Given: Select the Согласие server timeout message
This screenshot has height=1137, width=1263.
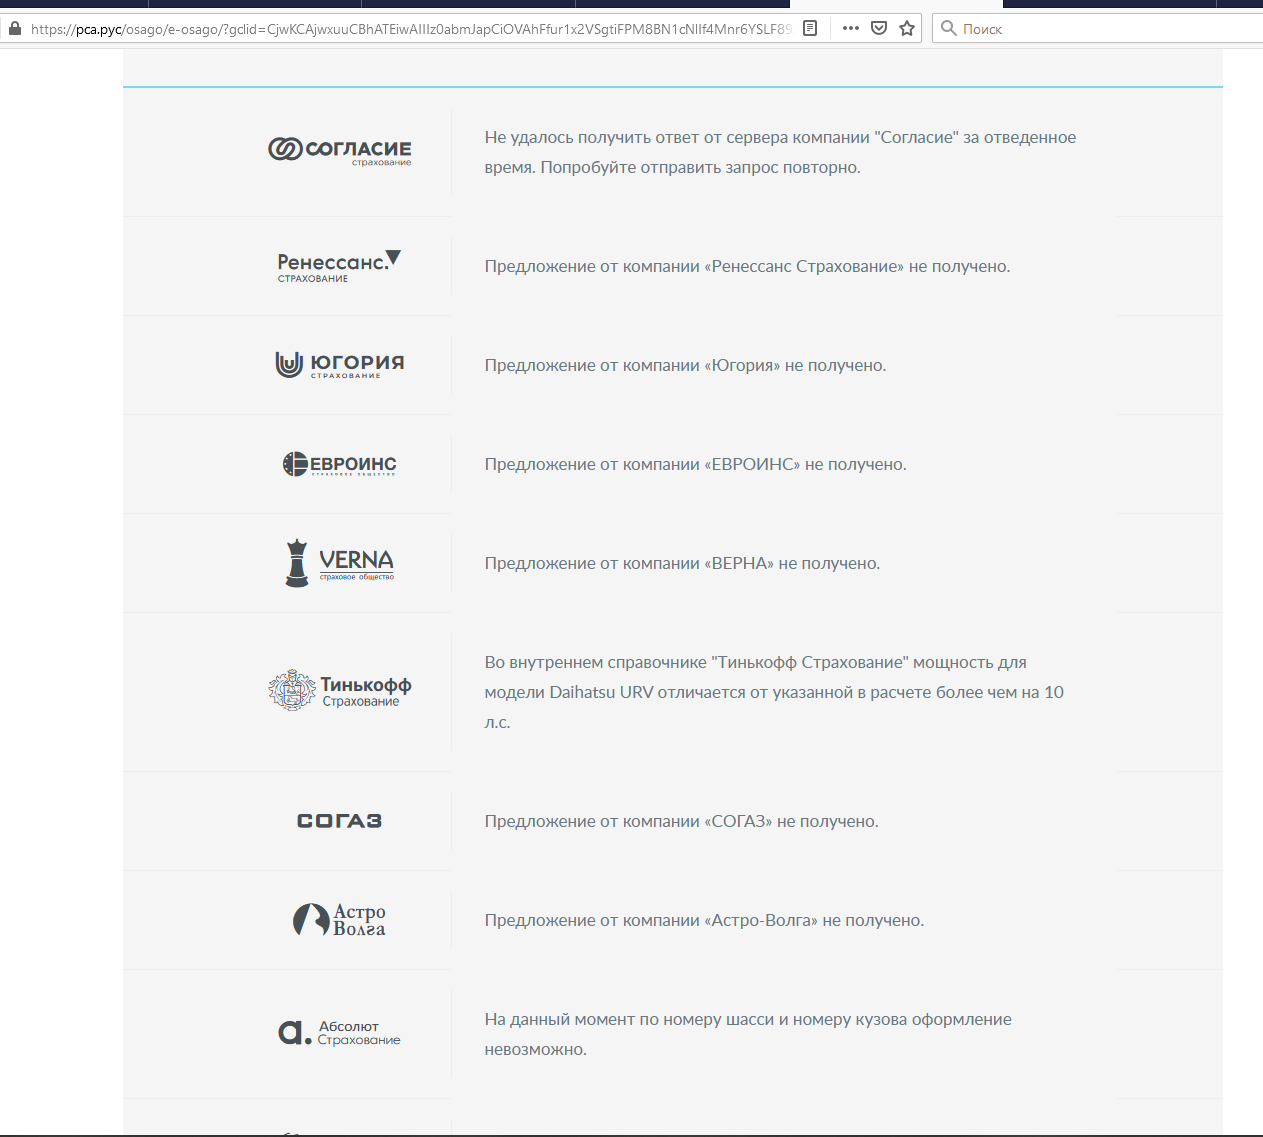Looking at the screenshot, I should tap(780, 152).
